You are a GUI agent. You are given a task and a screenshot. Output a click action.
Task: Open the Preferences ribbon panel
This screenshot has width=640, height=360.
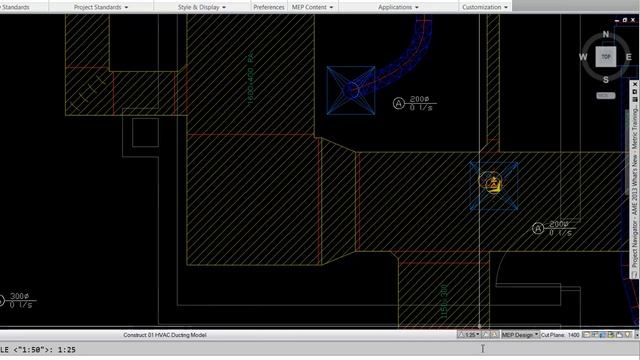coord(269,7)
